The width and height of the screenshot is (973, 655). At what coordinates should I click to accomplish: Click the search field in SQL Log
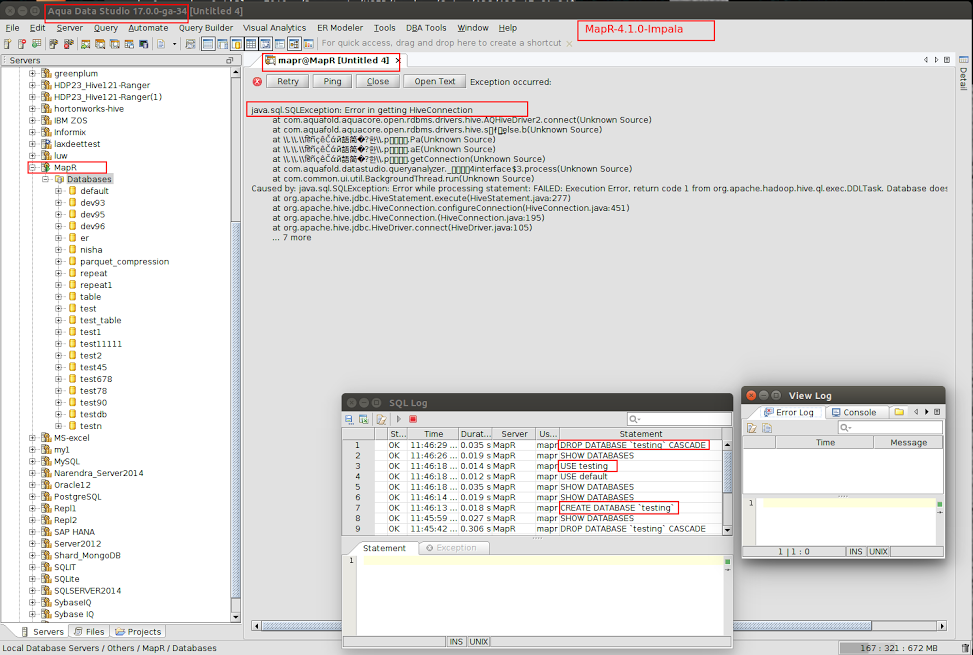(679, 419)
